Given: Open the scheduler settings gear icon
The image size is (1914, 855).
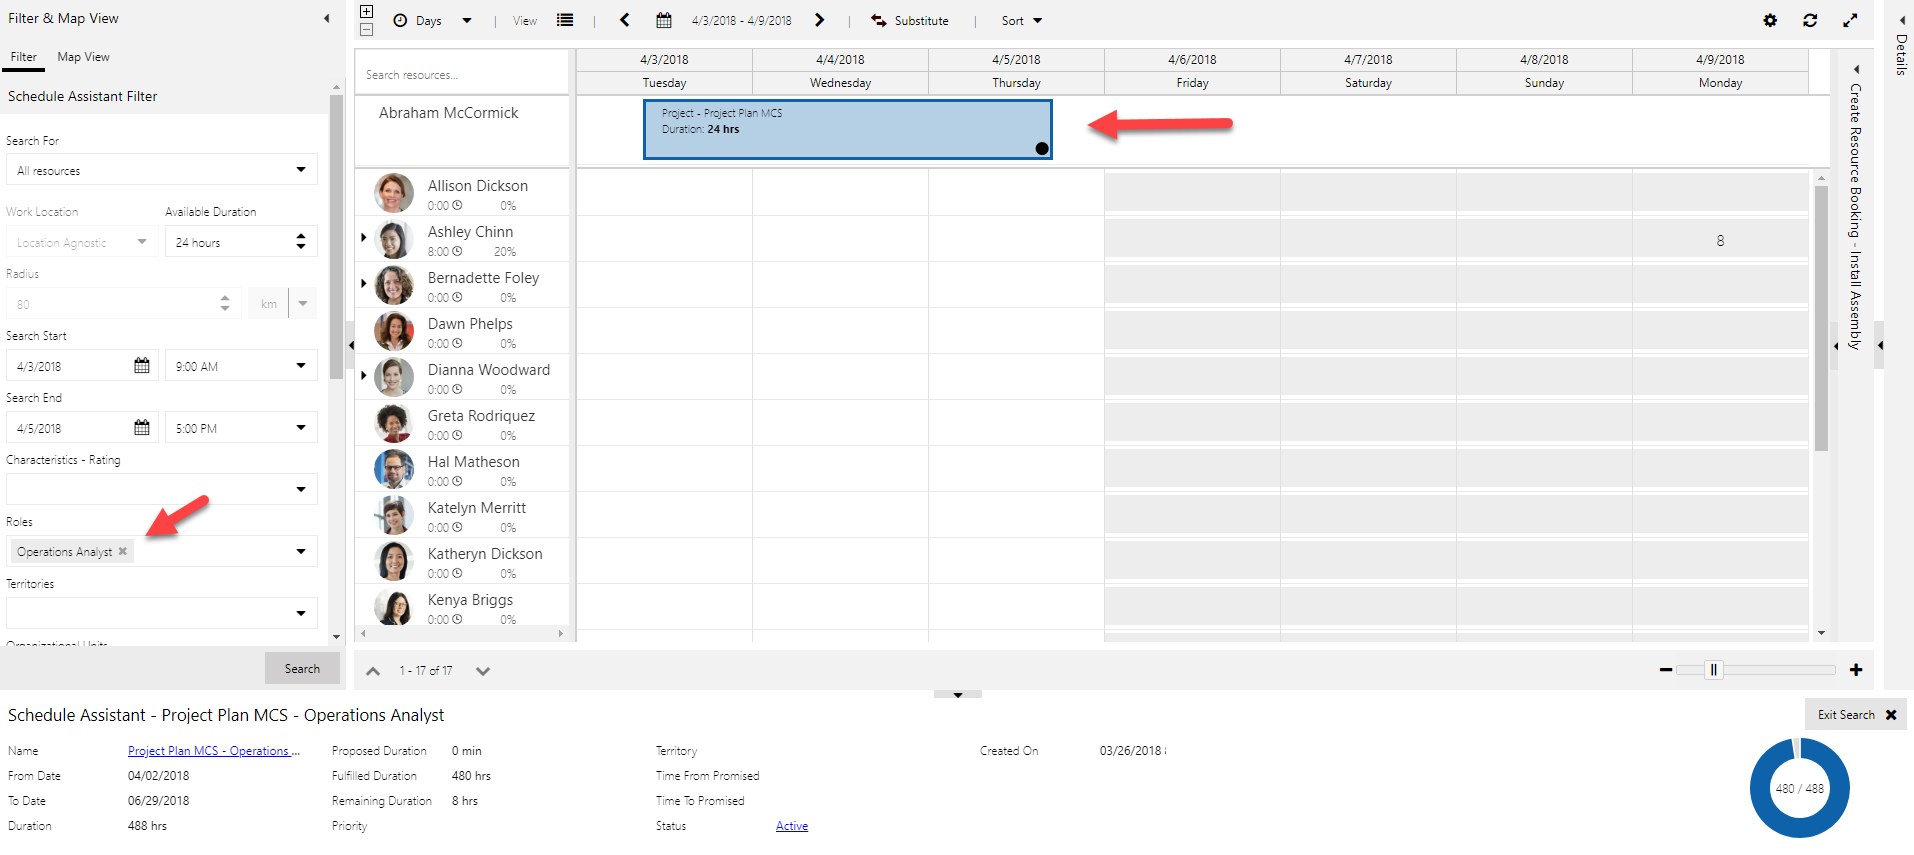Looking at the screenshot, I should [1770, 20].
